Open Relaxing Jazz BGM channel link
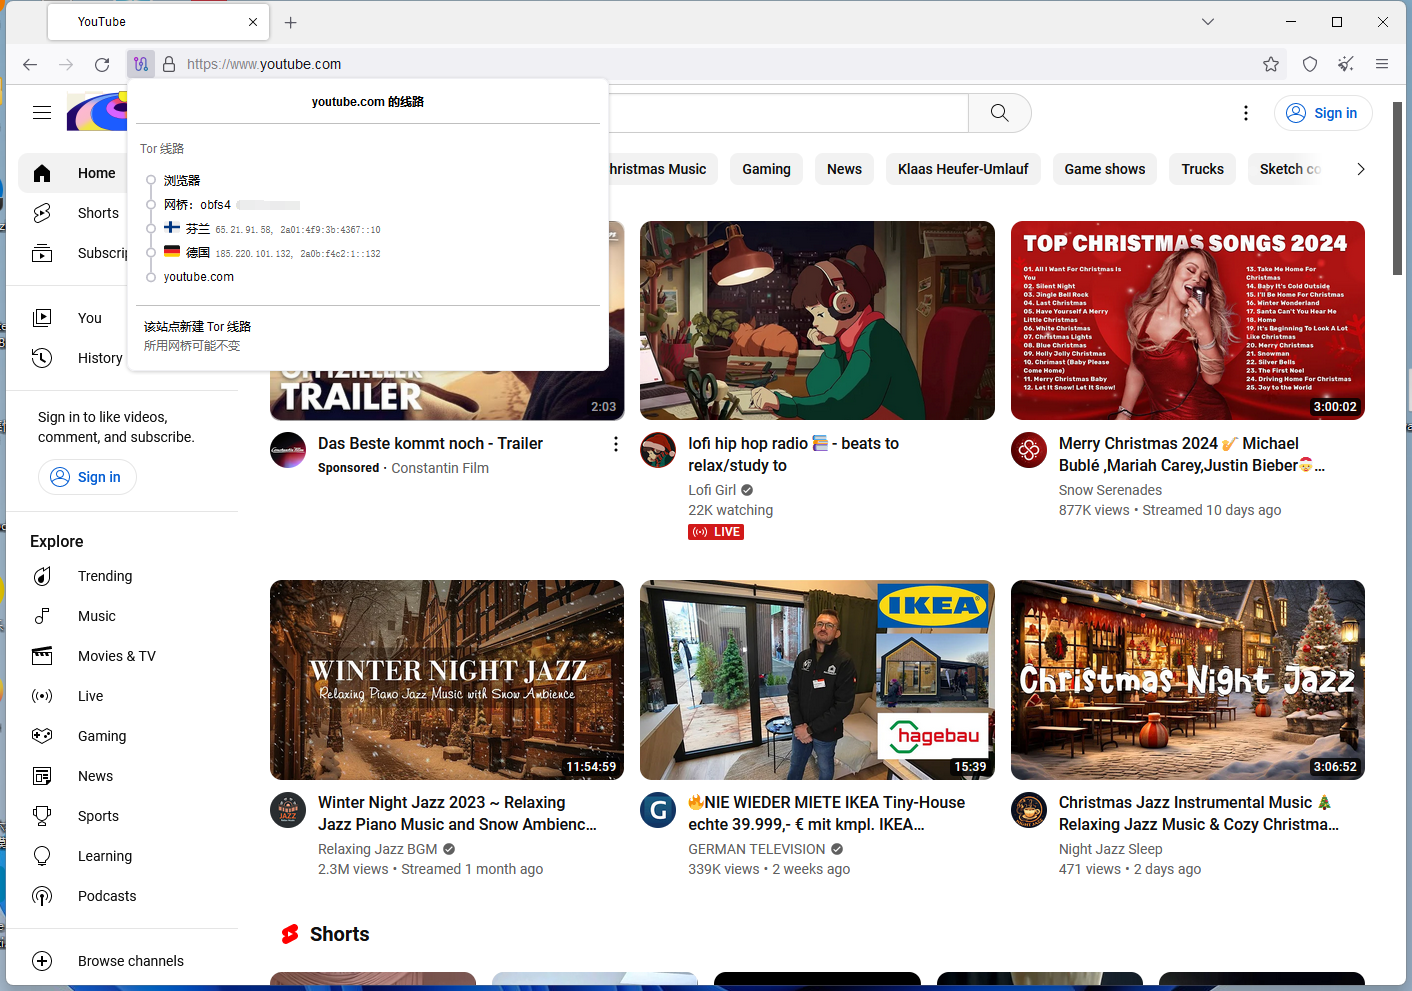 [378, 849]
